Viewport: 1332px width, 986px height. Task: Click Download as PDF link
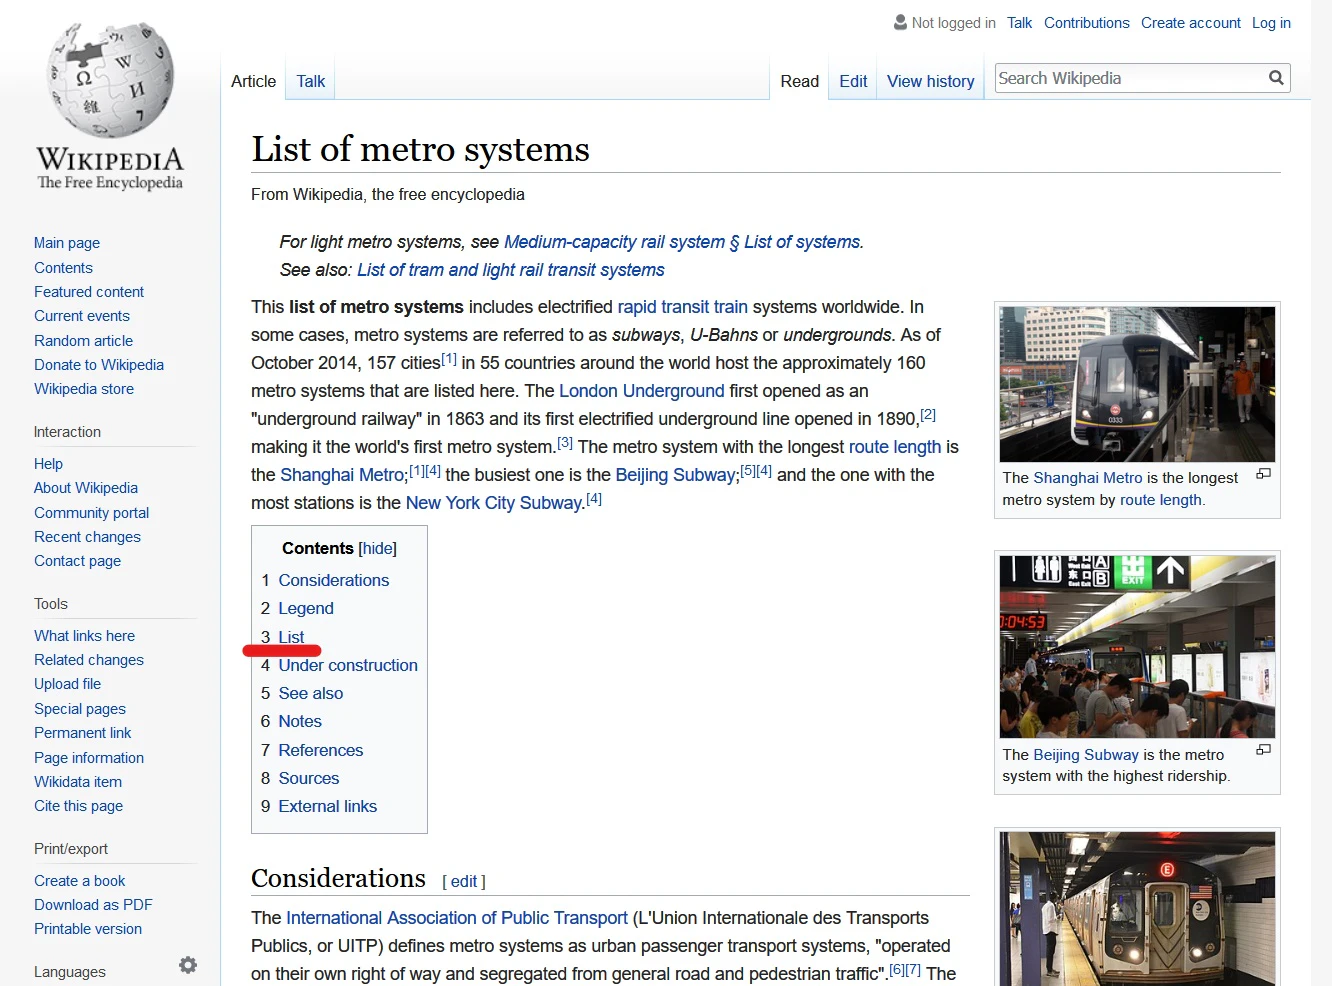click(x=93, y=905)
